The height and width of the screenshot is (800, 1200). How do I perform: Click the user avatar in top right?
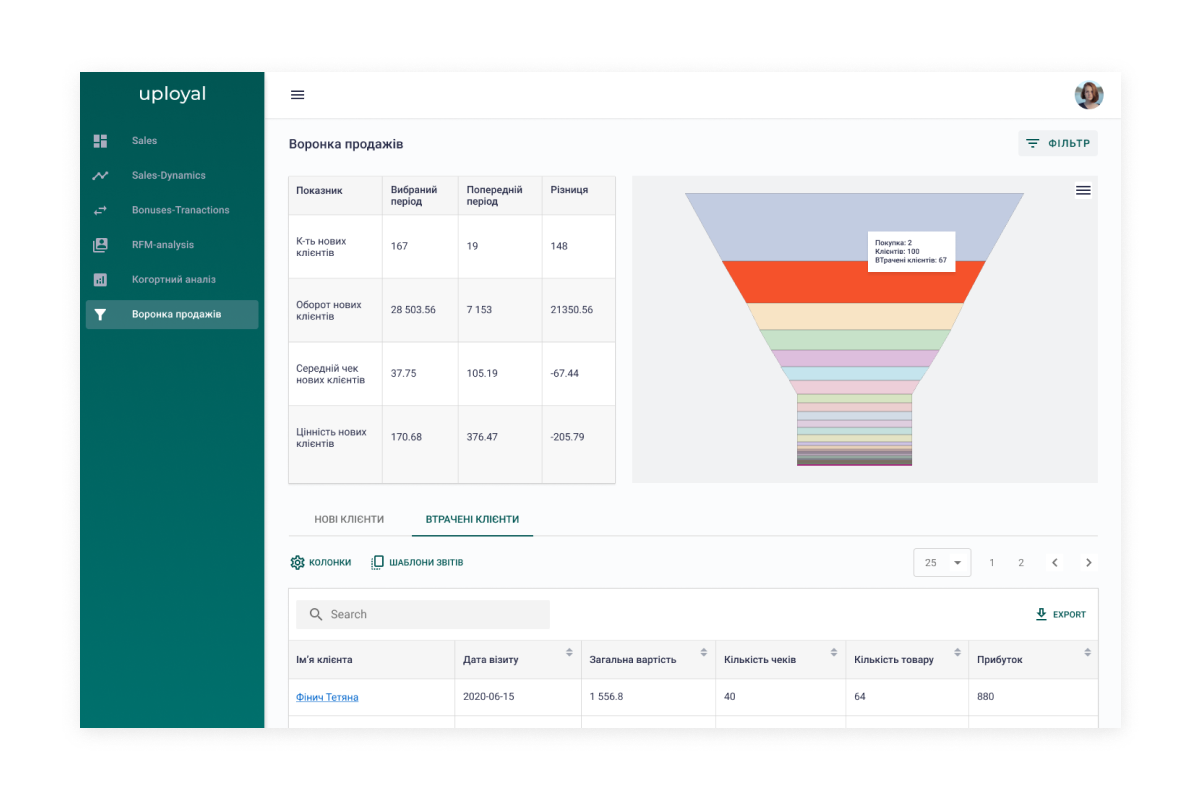1088,95
